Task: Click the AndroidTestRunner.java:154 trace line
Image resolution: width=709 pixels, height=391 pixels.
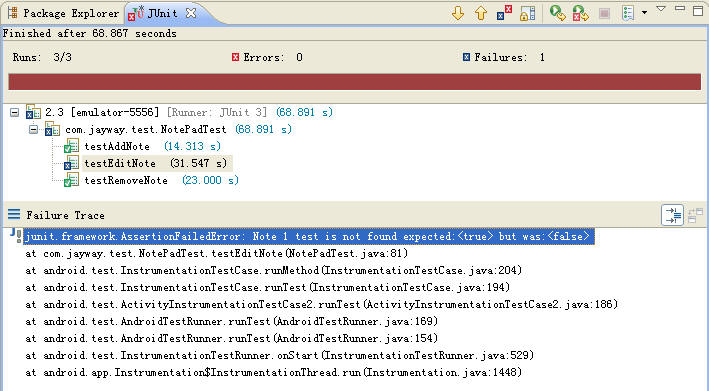Action: click(232, 338)
